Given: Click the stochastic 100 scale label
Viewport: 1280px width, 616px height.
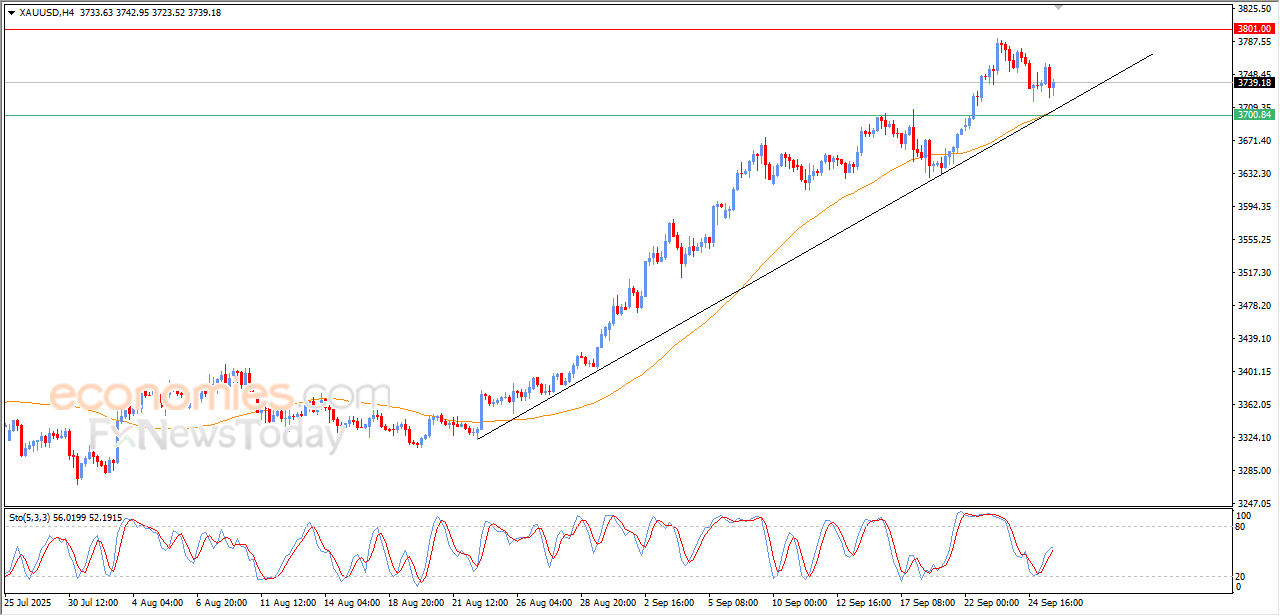Looking at the screenshot, I should click(x=1245, y=515).
